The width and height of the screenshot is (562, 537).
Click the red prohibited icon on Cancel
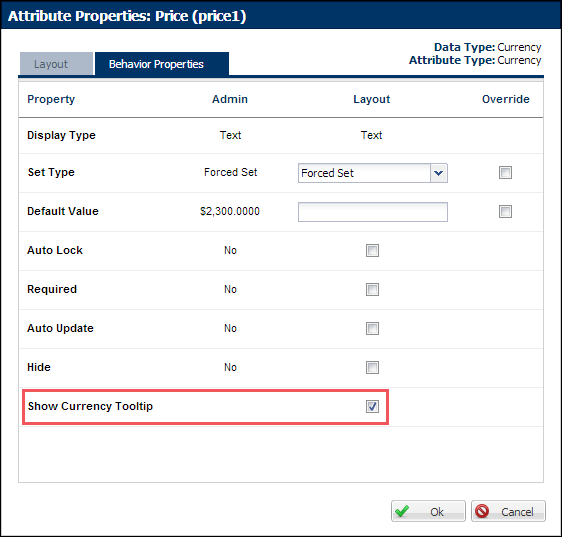[x=482, y=511]
